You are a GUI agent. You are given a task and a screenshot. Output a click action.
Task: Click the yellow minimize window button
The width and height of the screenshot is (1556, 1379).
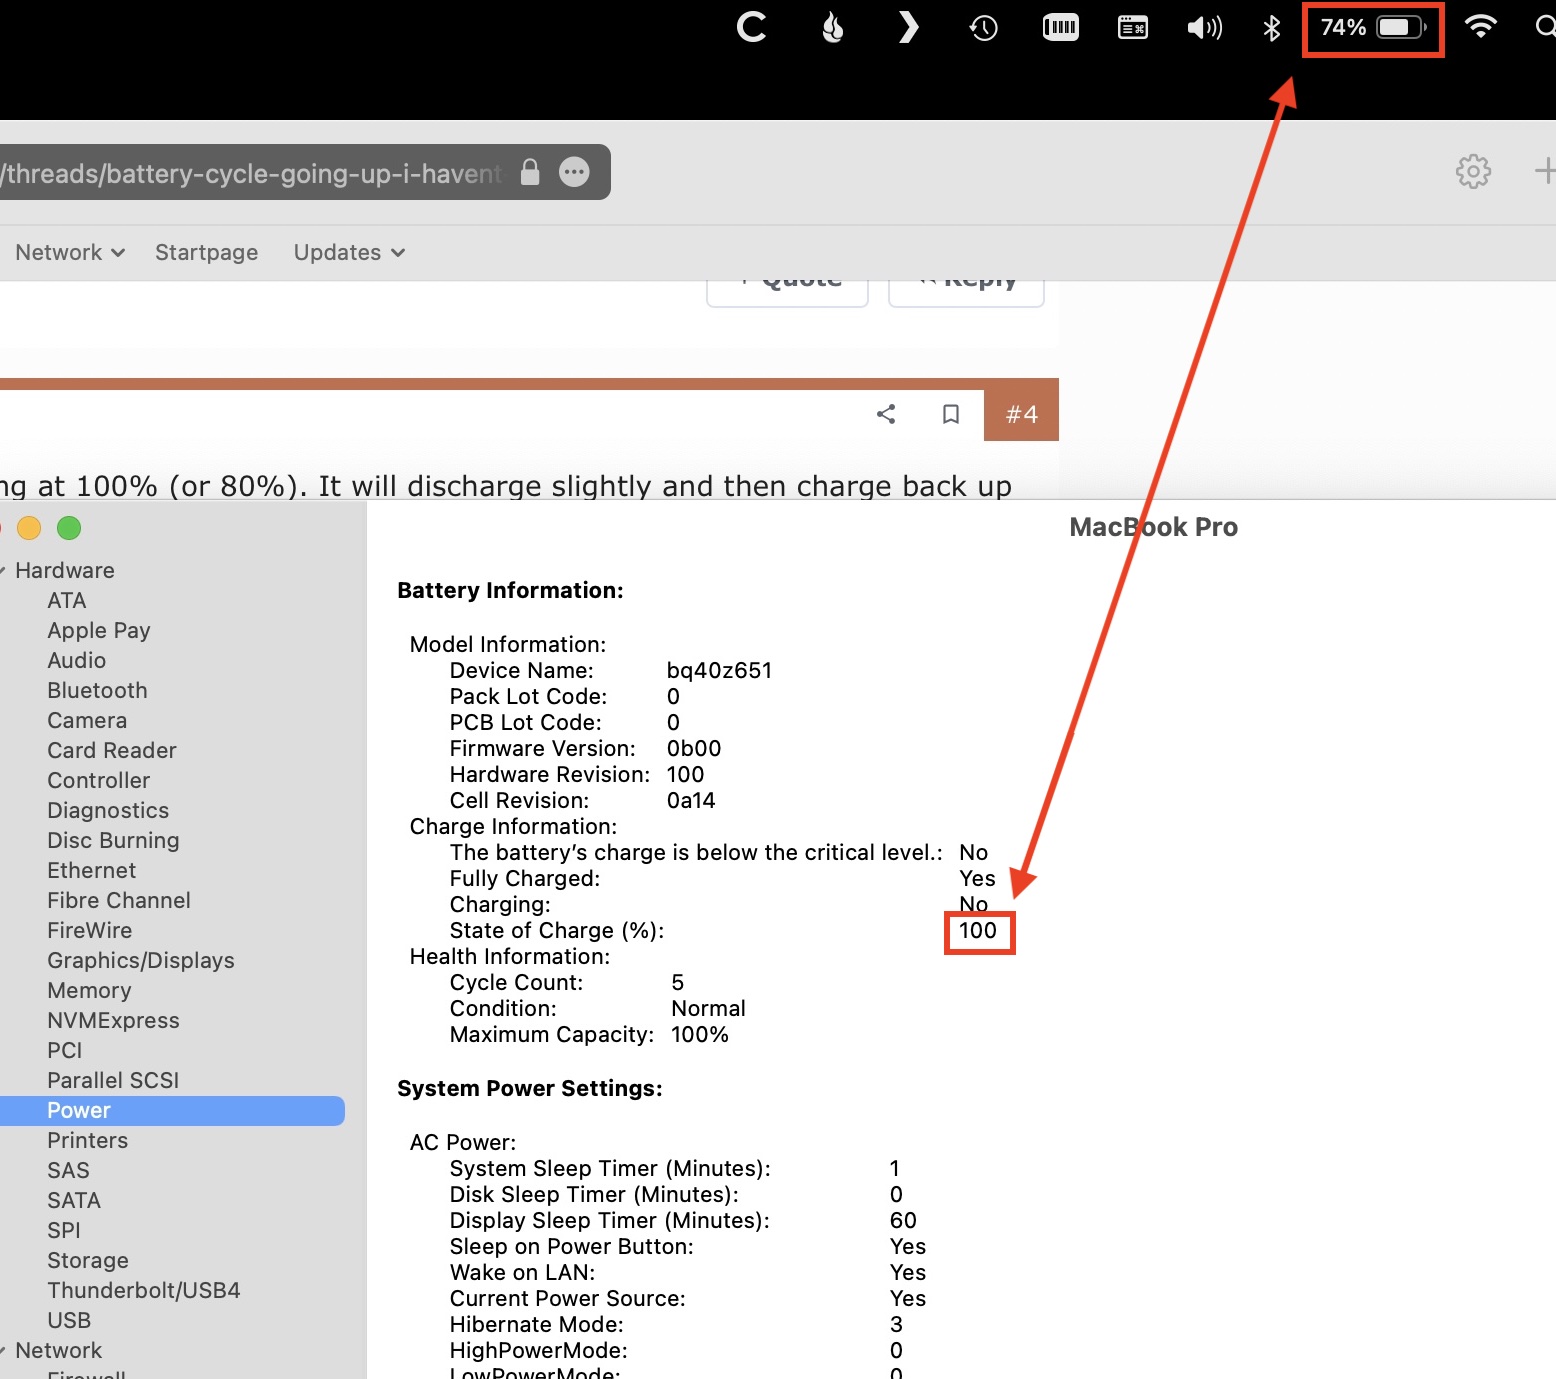[29, 527]
